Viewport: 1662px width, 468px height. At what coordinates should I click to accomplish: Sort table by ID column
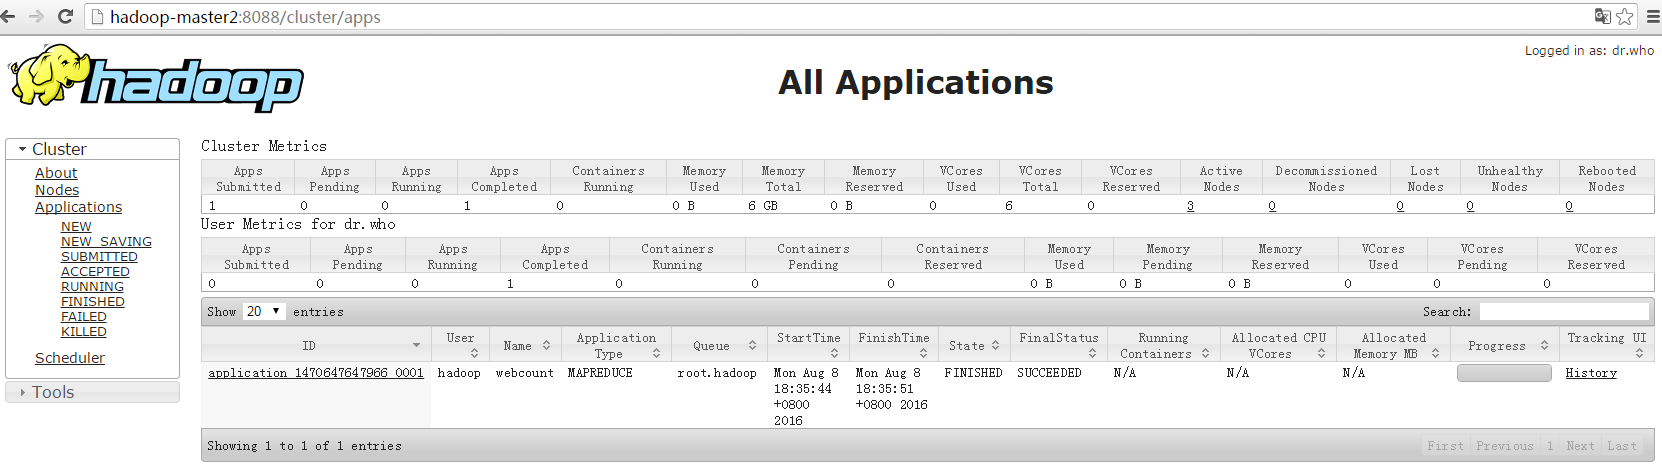tap(316, 345)
